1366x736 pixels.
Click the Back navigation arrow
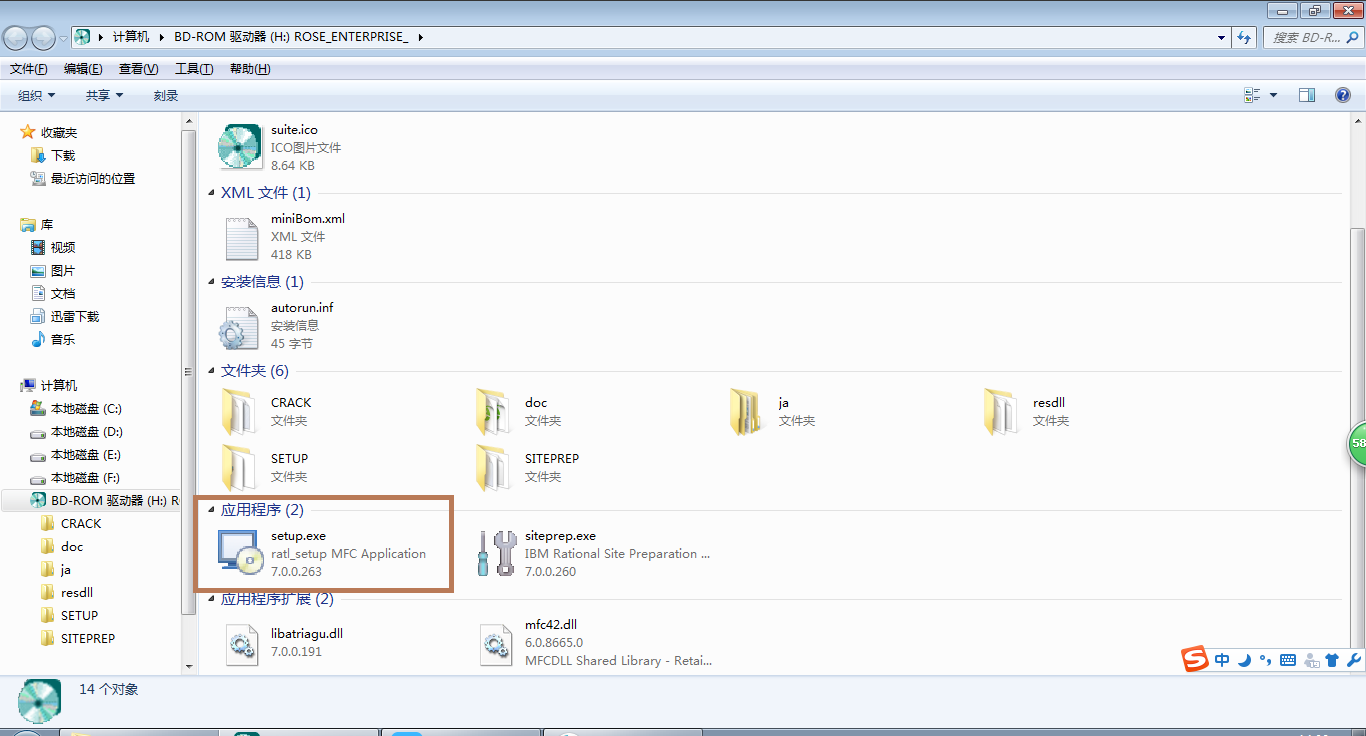[16, 38]
